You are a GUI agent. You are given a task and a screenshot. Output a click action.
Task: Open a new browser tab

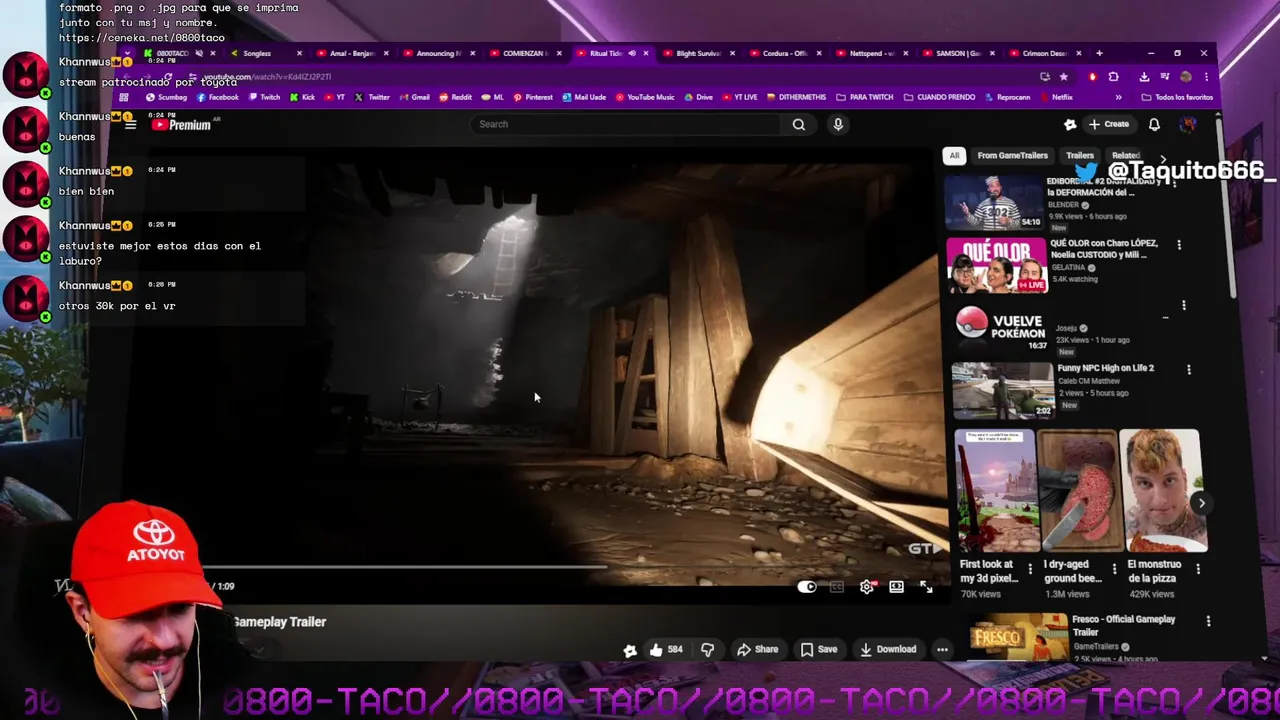tap(1099, 53)
